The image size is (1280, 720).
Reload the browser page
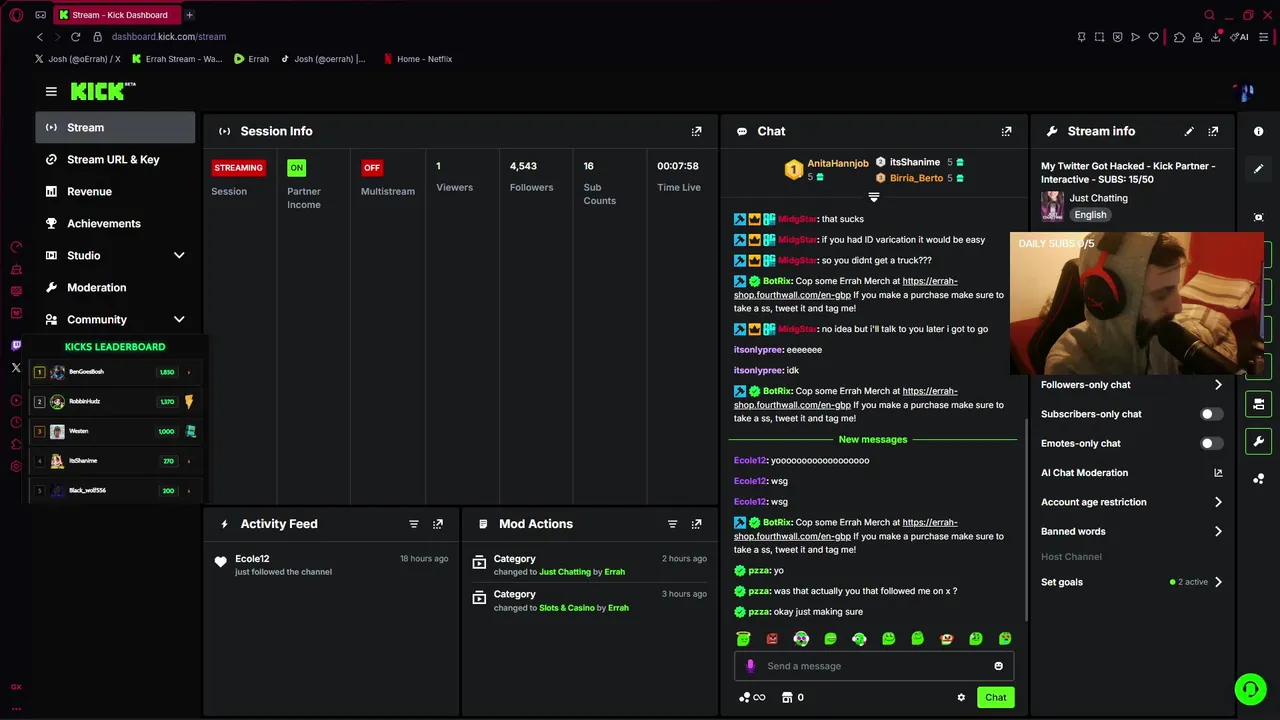click(x=75, y=37)
